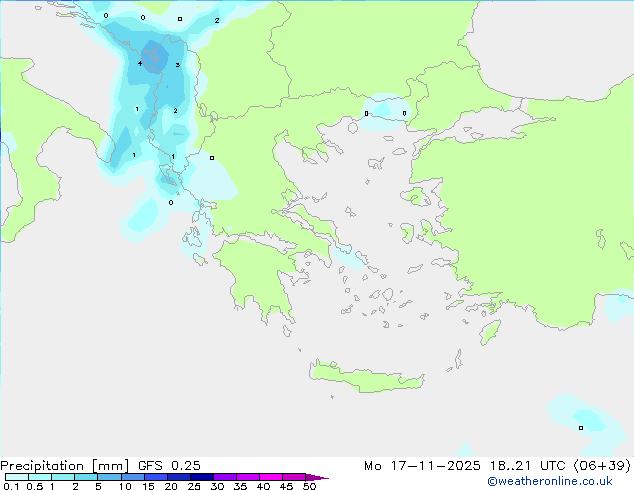Click the precipitation value '3' on map
634x490 pixels.
tap(178, 65)
